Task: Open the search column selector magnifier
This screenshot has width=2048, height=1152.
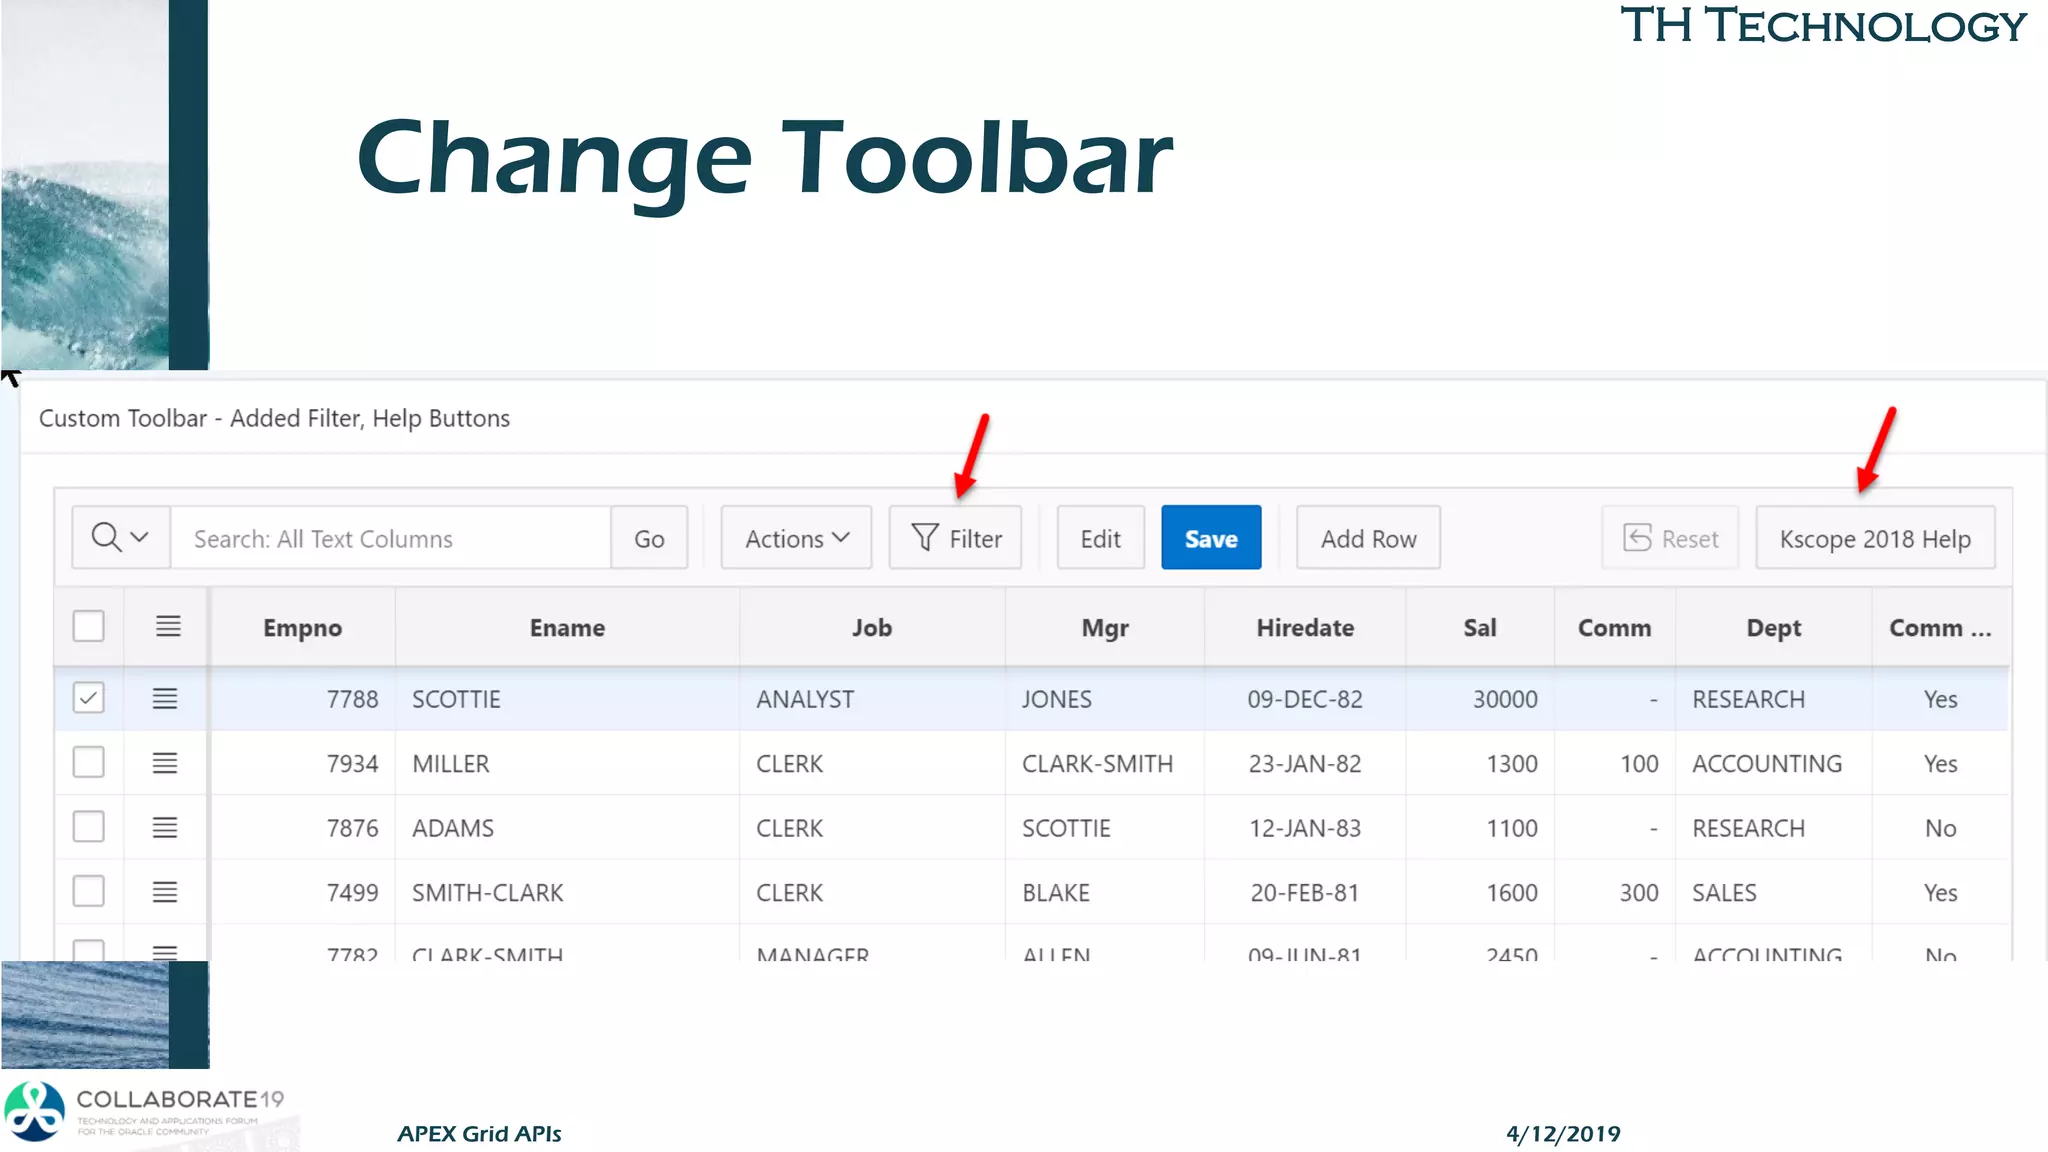Action: tap(121, 538)
